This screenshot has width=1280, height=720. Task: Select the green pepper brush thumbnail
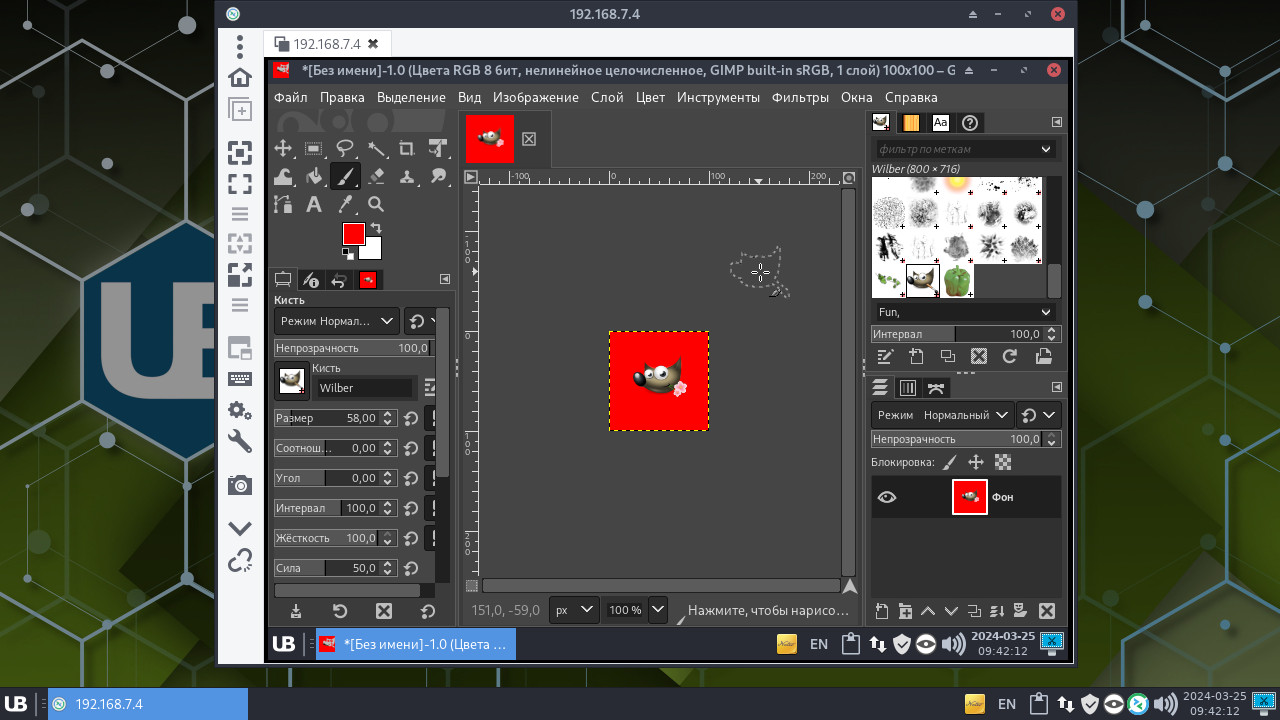pyautogui.click(x=957, y=280)
